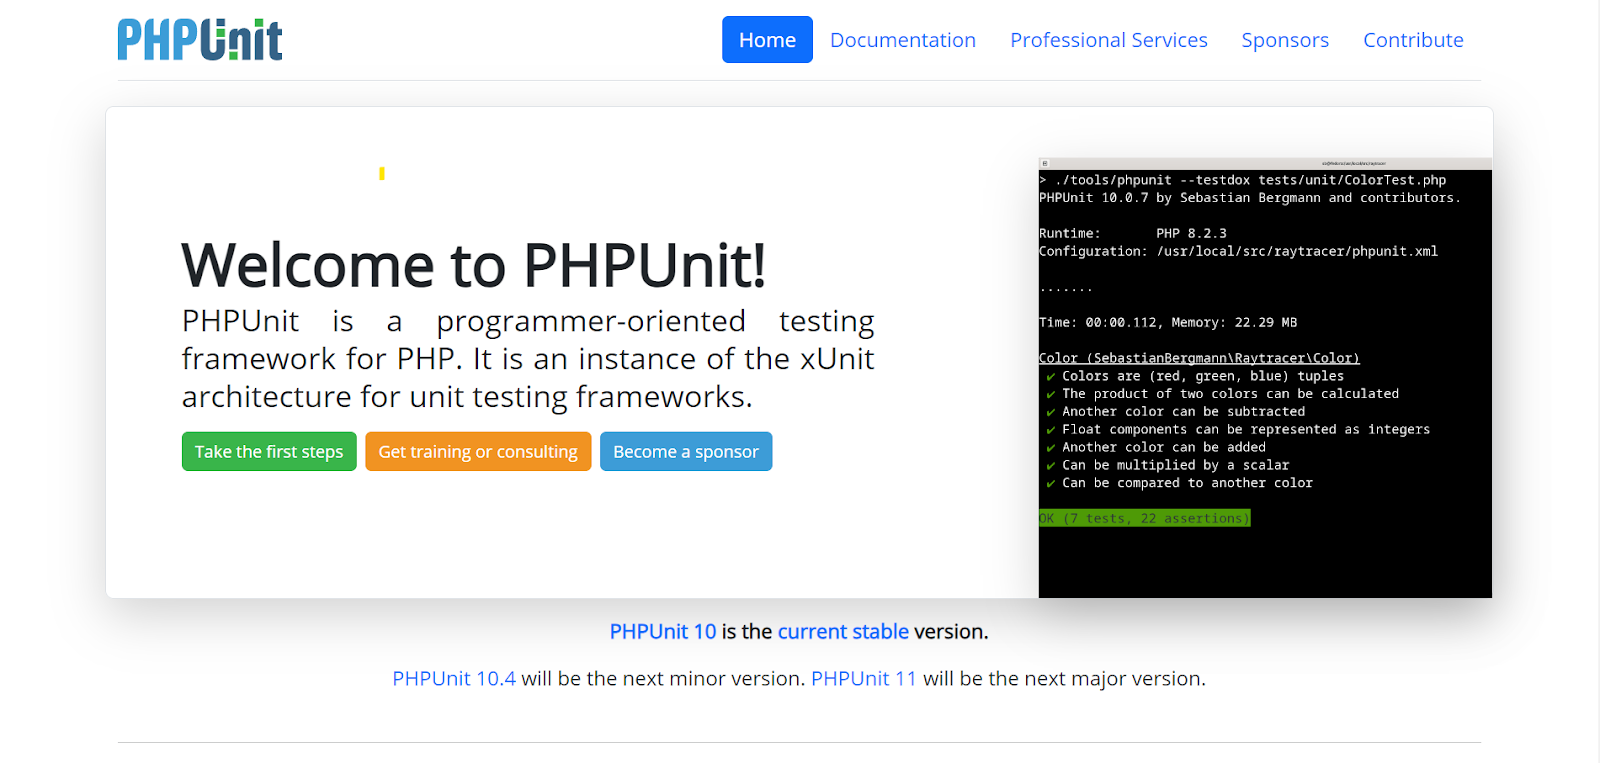The width and height of the screenshot is (1600, 763).
Task: Click the 'programmer-oriented testing framework' paragraph
Action: tap(528, 359)
